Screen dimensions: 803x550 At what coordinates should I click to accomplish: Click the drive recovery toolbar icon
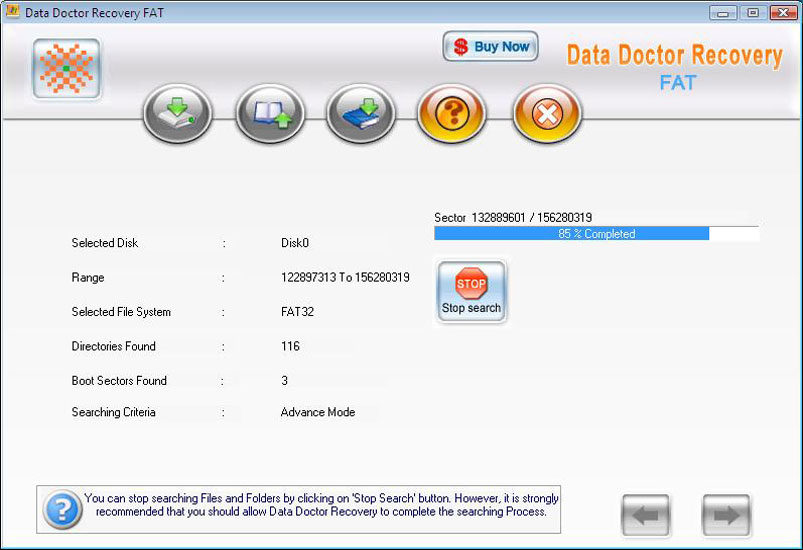pos(177,114)
